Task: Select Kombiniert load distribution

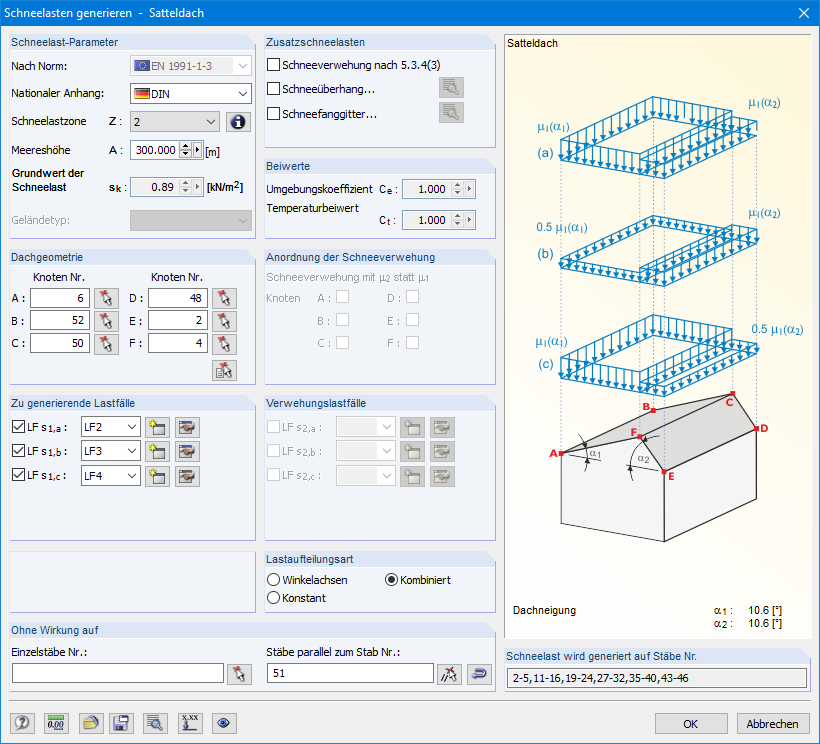Action: [x=391, y=580]
